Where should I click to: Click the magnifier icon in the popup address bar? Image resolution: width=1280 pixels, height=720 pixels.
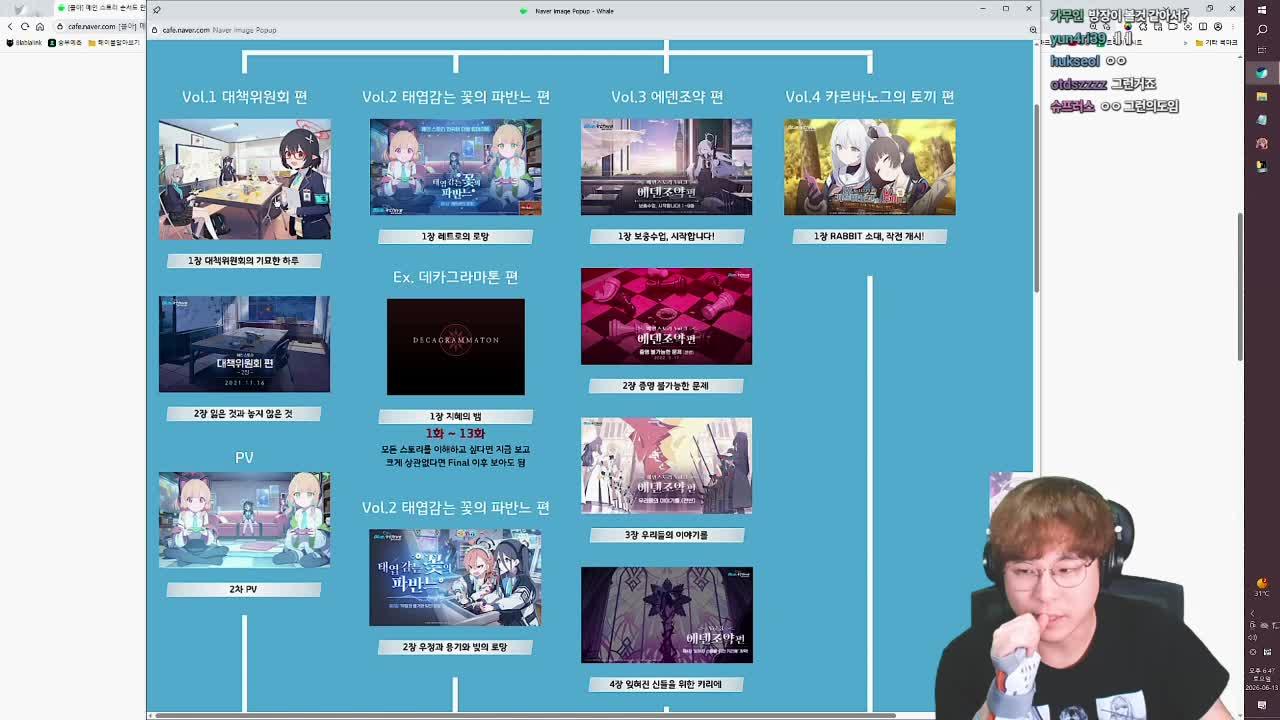pos(1033,30)
